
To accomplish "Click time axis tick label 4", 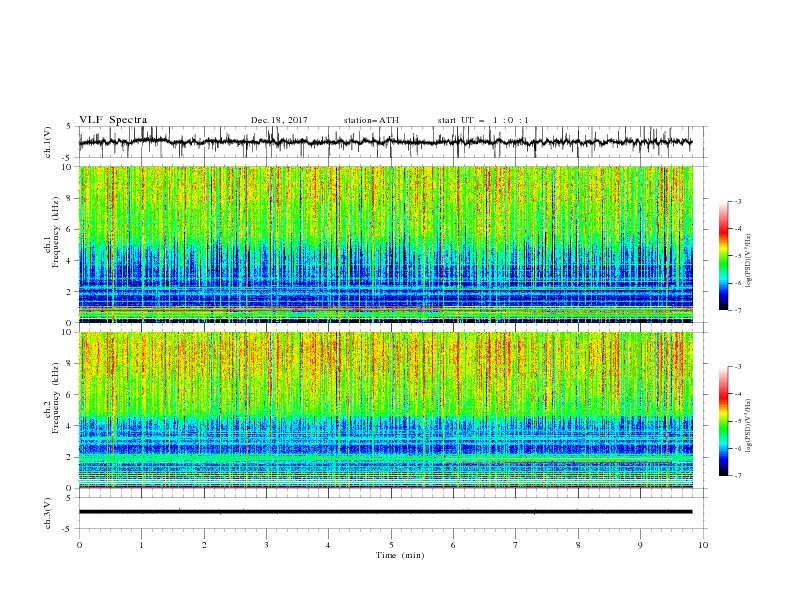I will [328, 545].
